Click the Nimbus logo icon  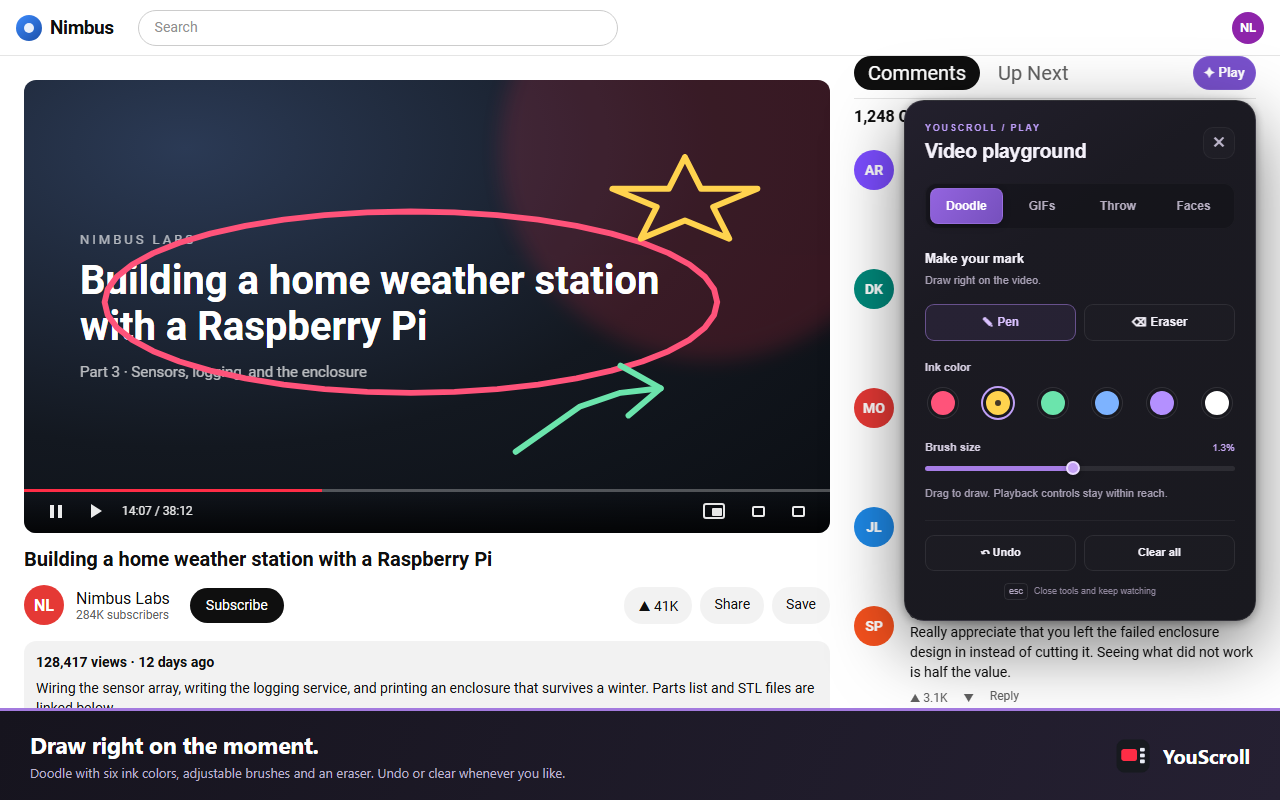coord(29,28)
